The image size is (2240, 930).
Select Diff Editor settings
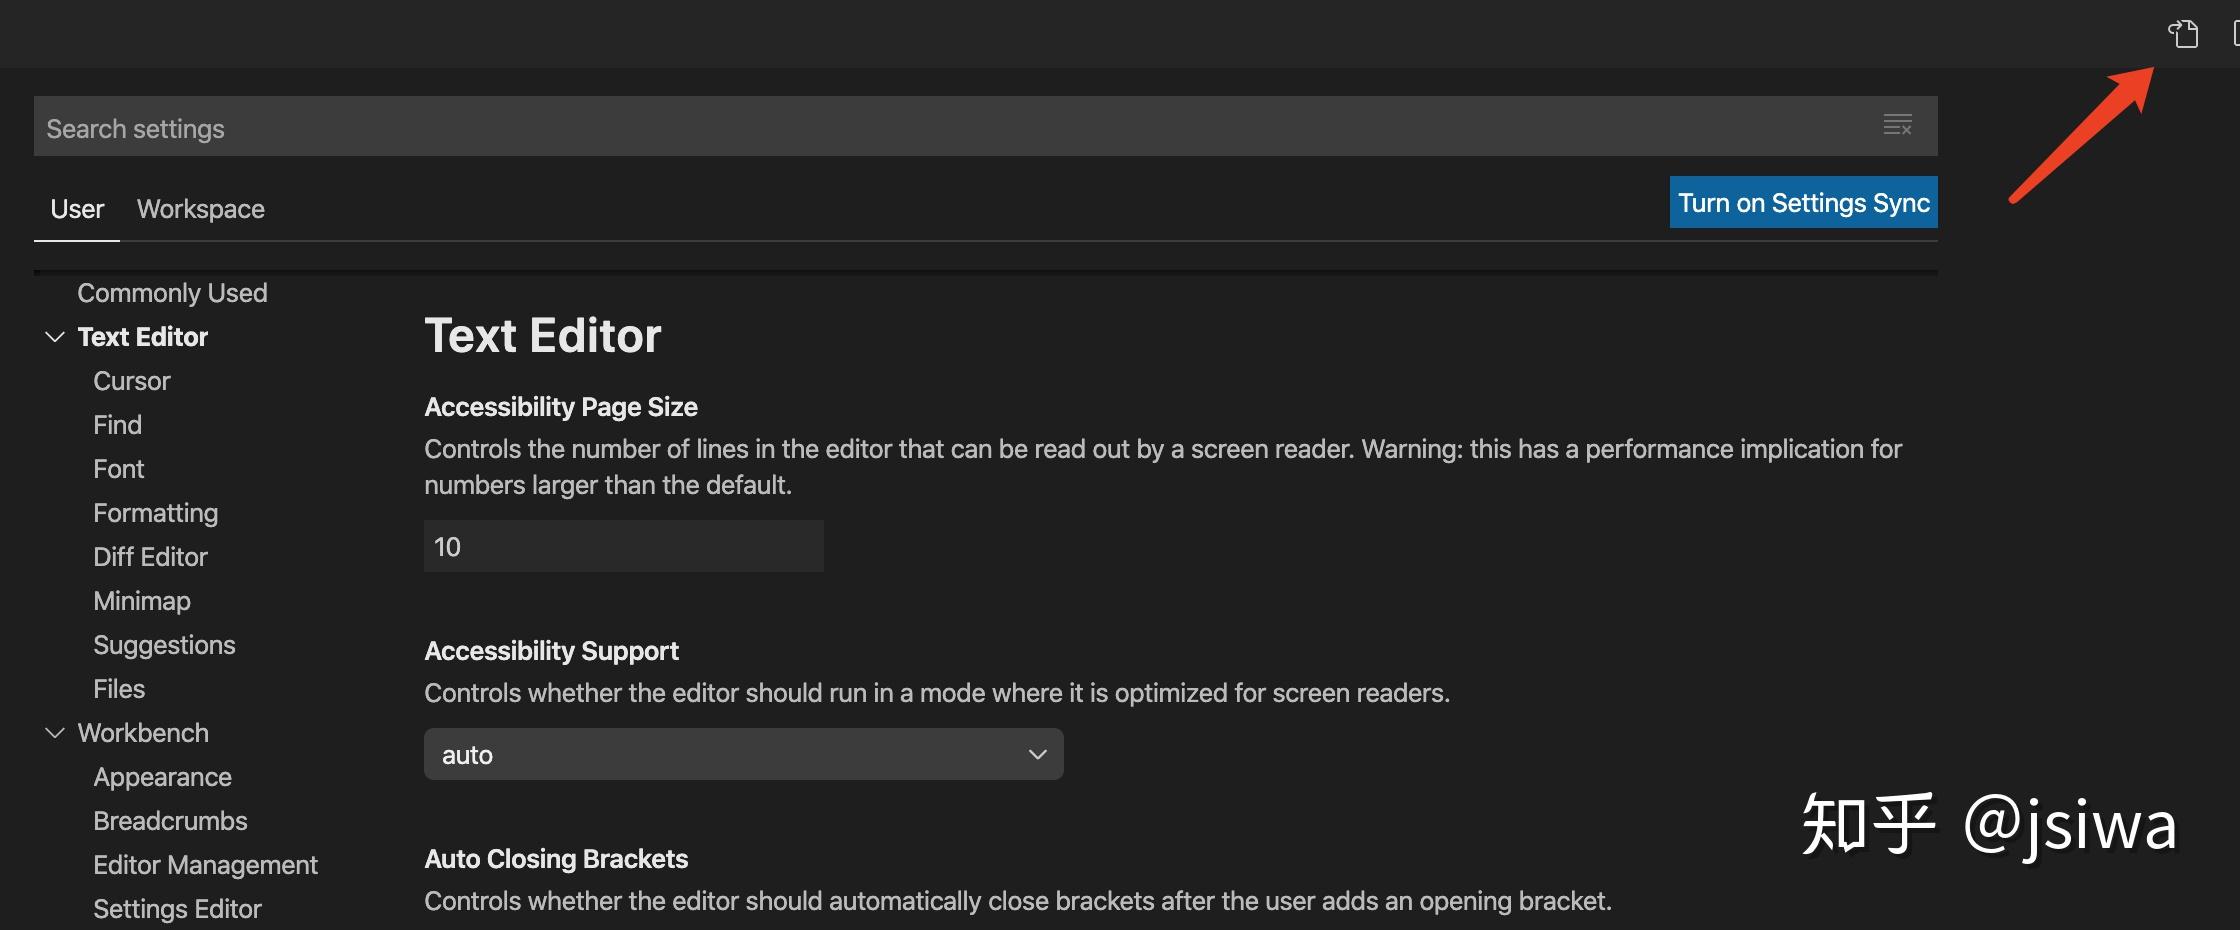[150, 556]
